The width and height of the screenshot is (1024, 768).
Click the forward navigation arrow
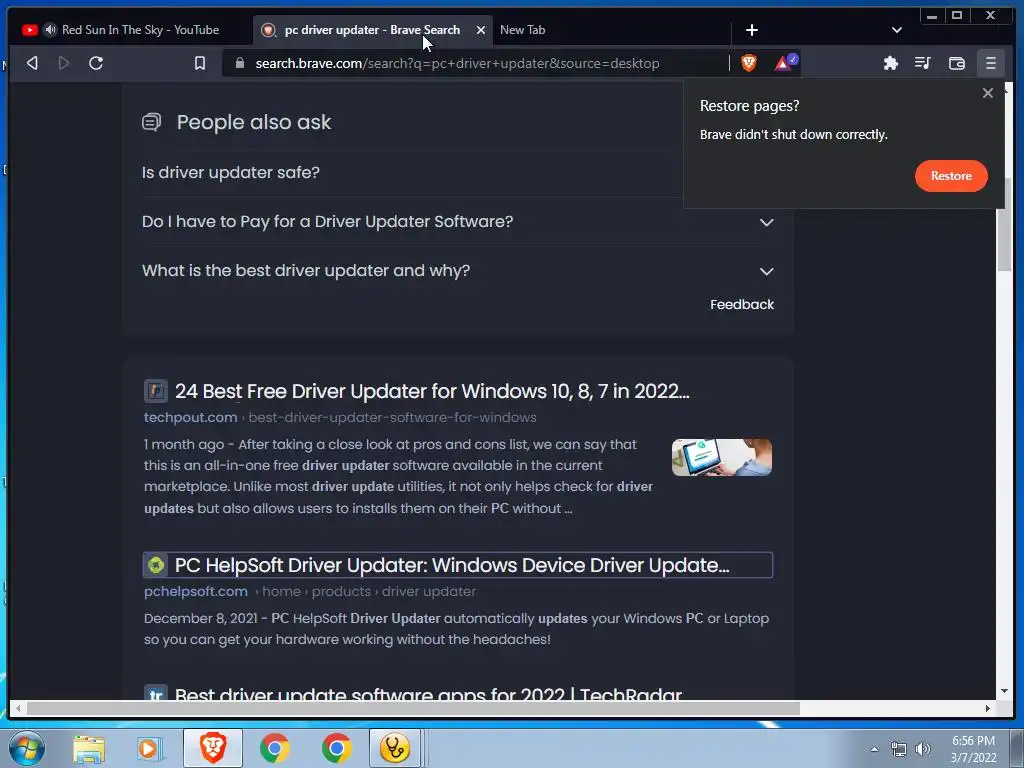[x=63, y=63]
